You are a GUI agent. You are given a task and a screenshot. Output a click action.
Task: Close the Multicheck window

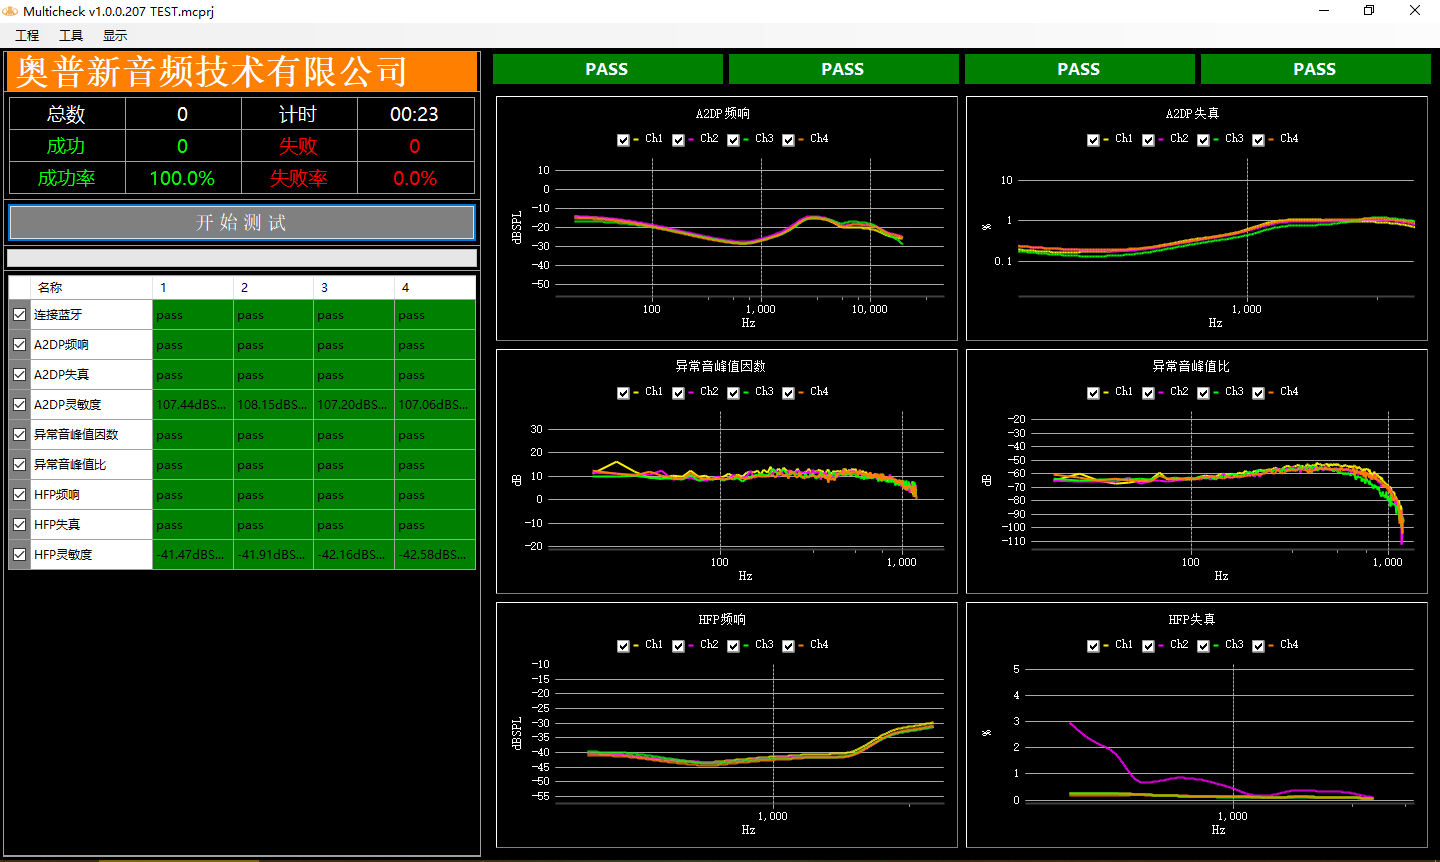pyautogui.click(x=1415, y=11)
